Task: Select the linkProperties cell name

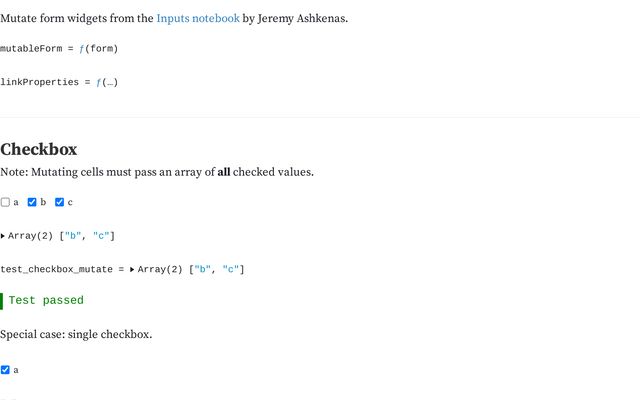Action: point(38,82)
